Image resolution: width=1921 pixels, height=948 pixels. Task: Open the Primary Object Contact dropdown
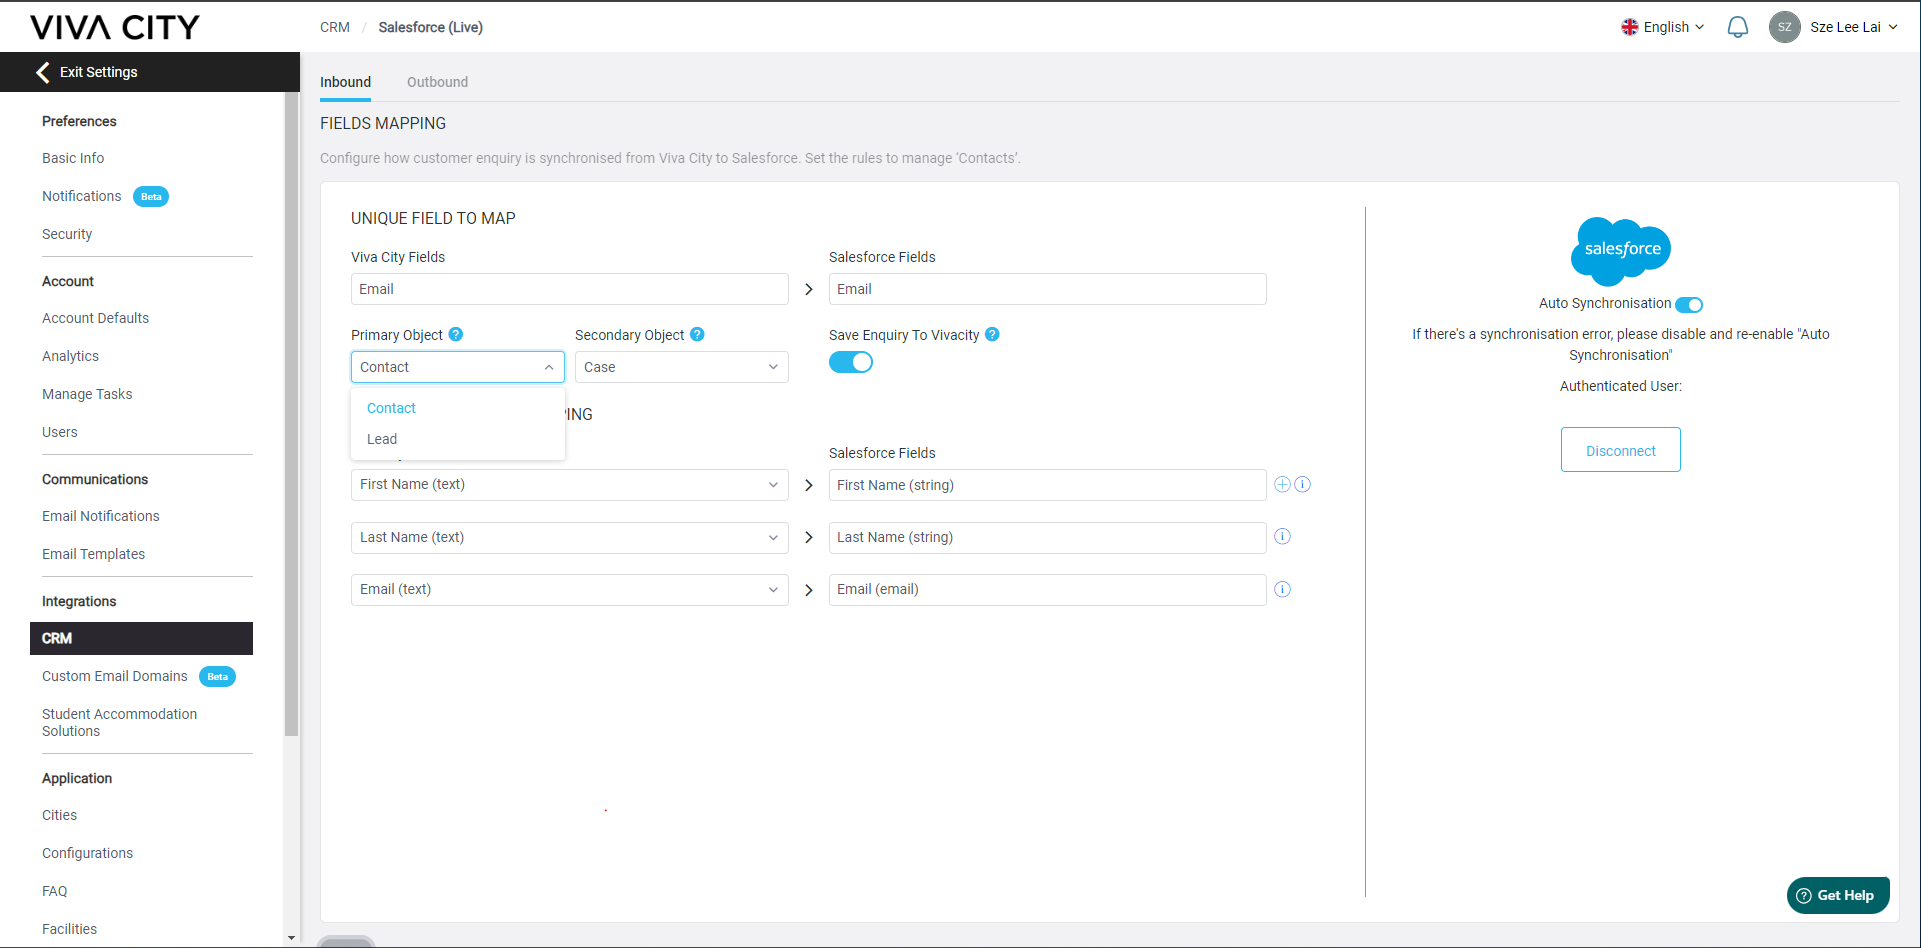[x=458, y=367]
